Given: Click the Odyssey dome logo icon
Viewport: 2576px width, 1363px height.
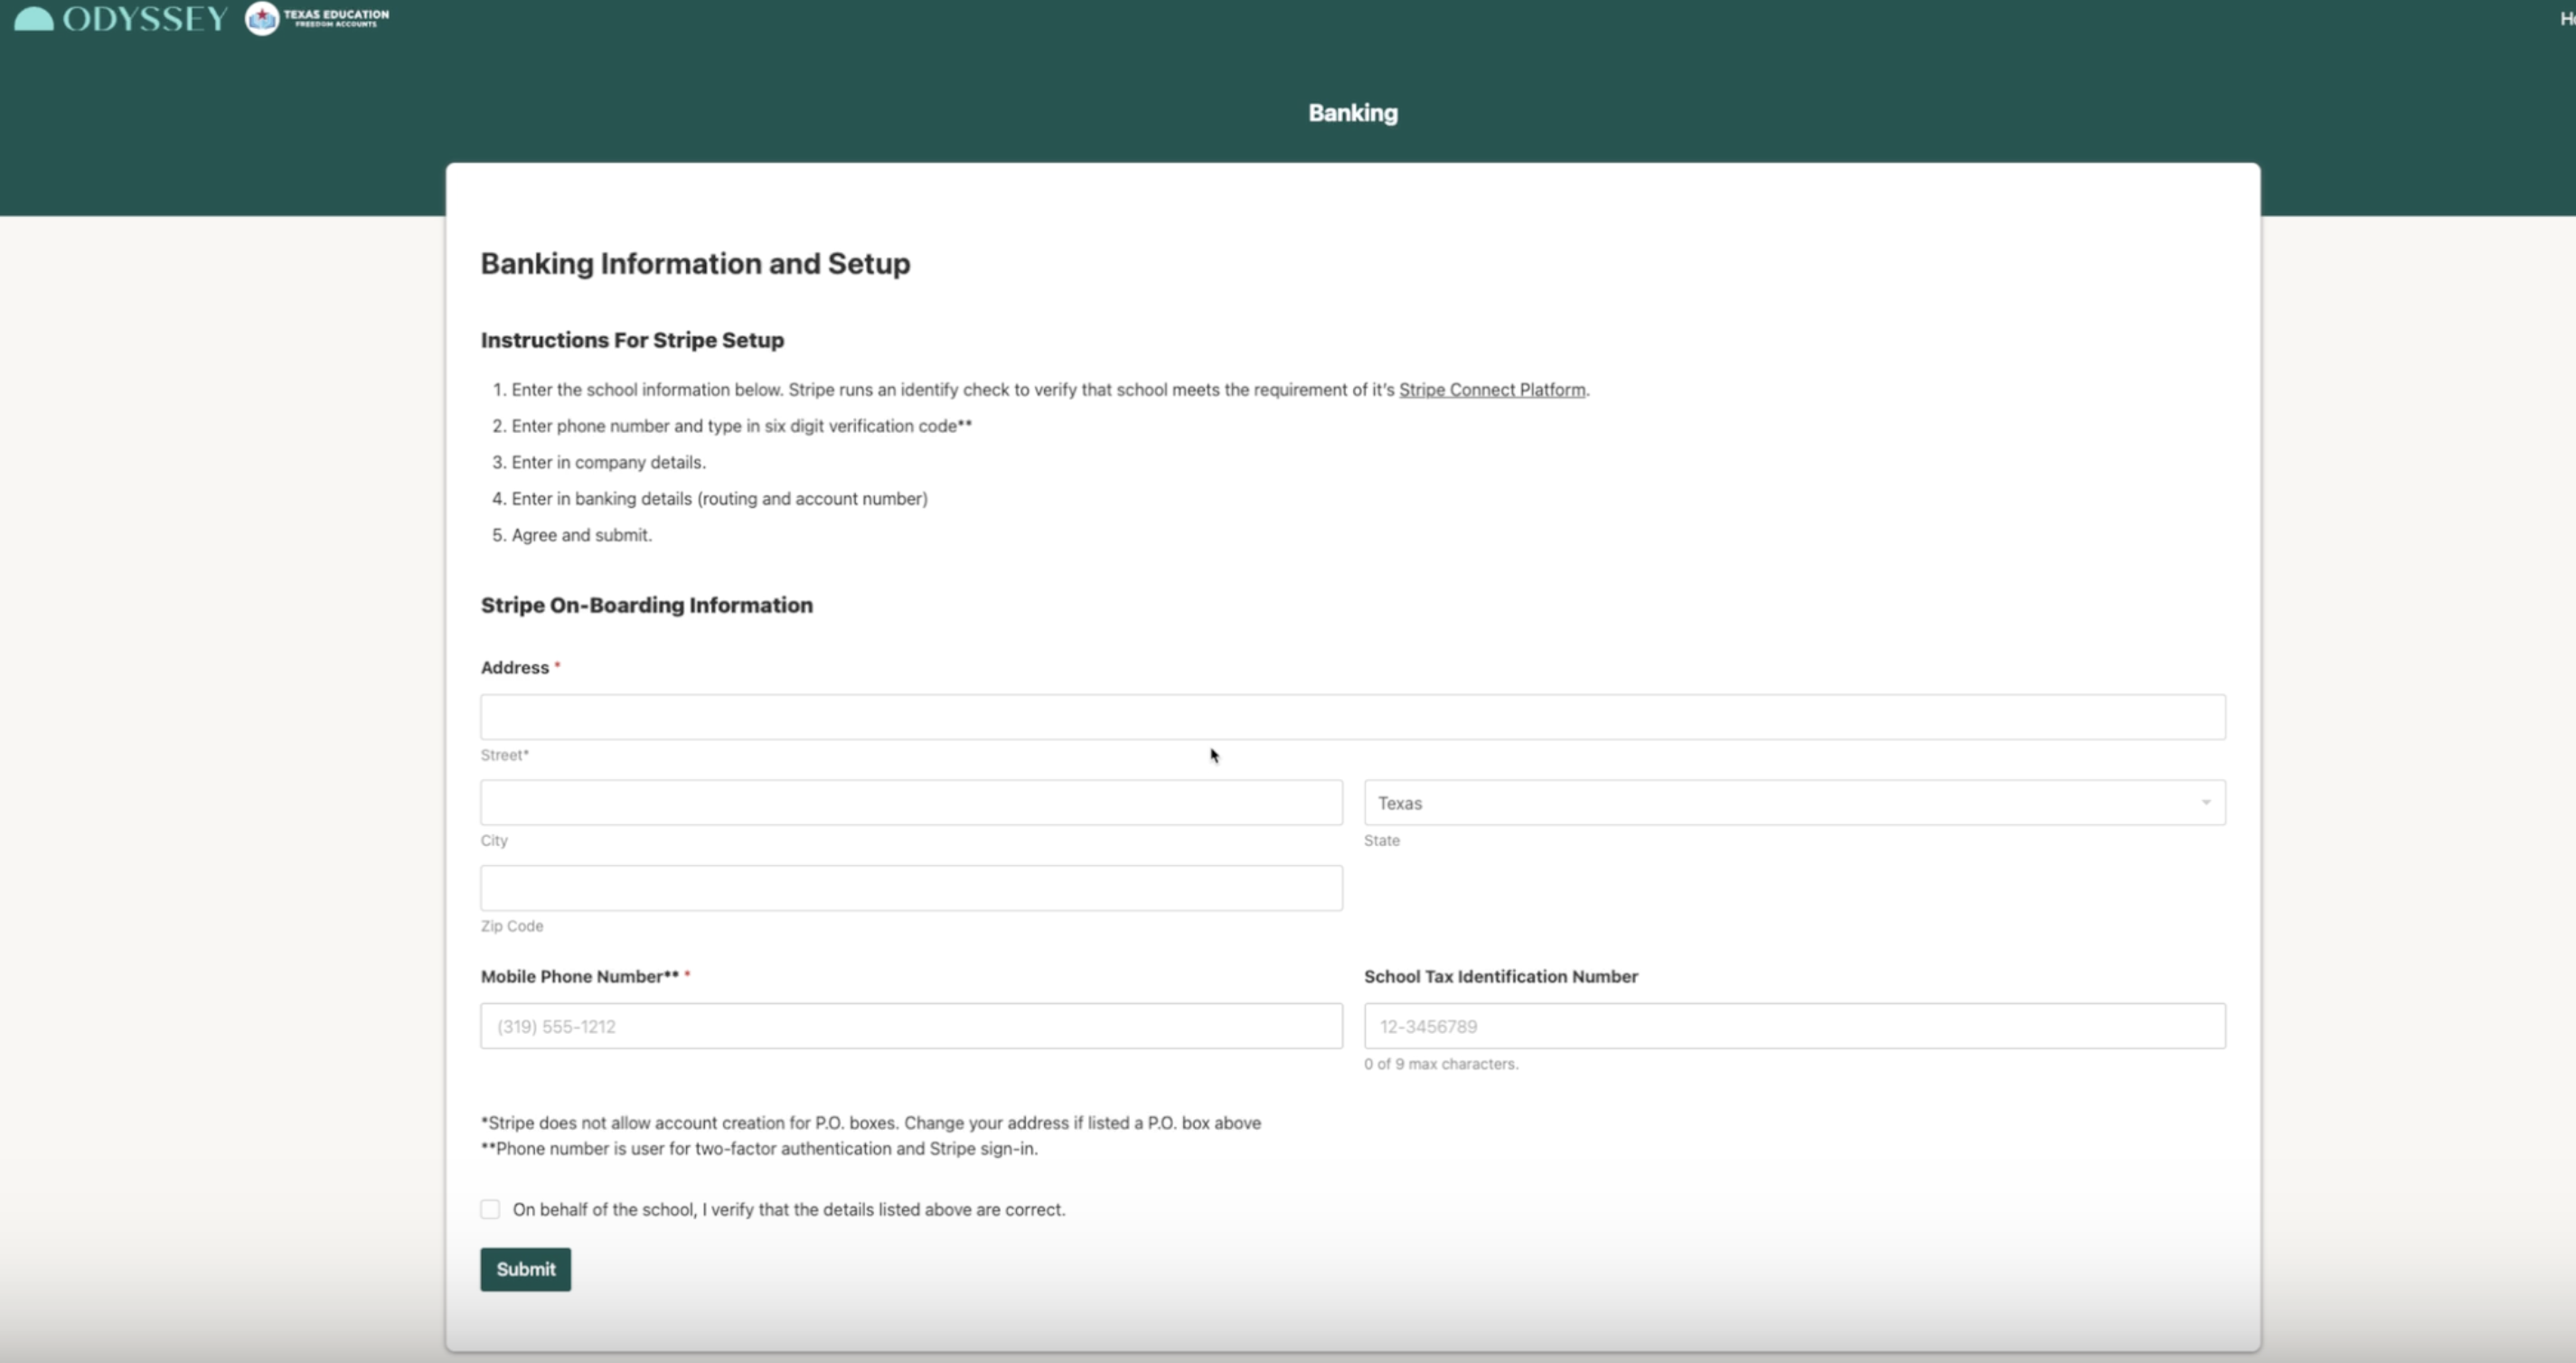Looking at the screenshot, I should [34, 19].
